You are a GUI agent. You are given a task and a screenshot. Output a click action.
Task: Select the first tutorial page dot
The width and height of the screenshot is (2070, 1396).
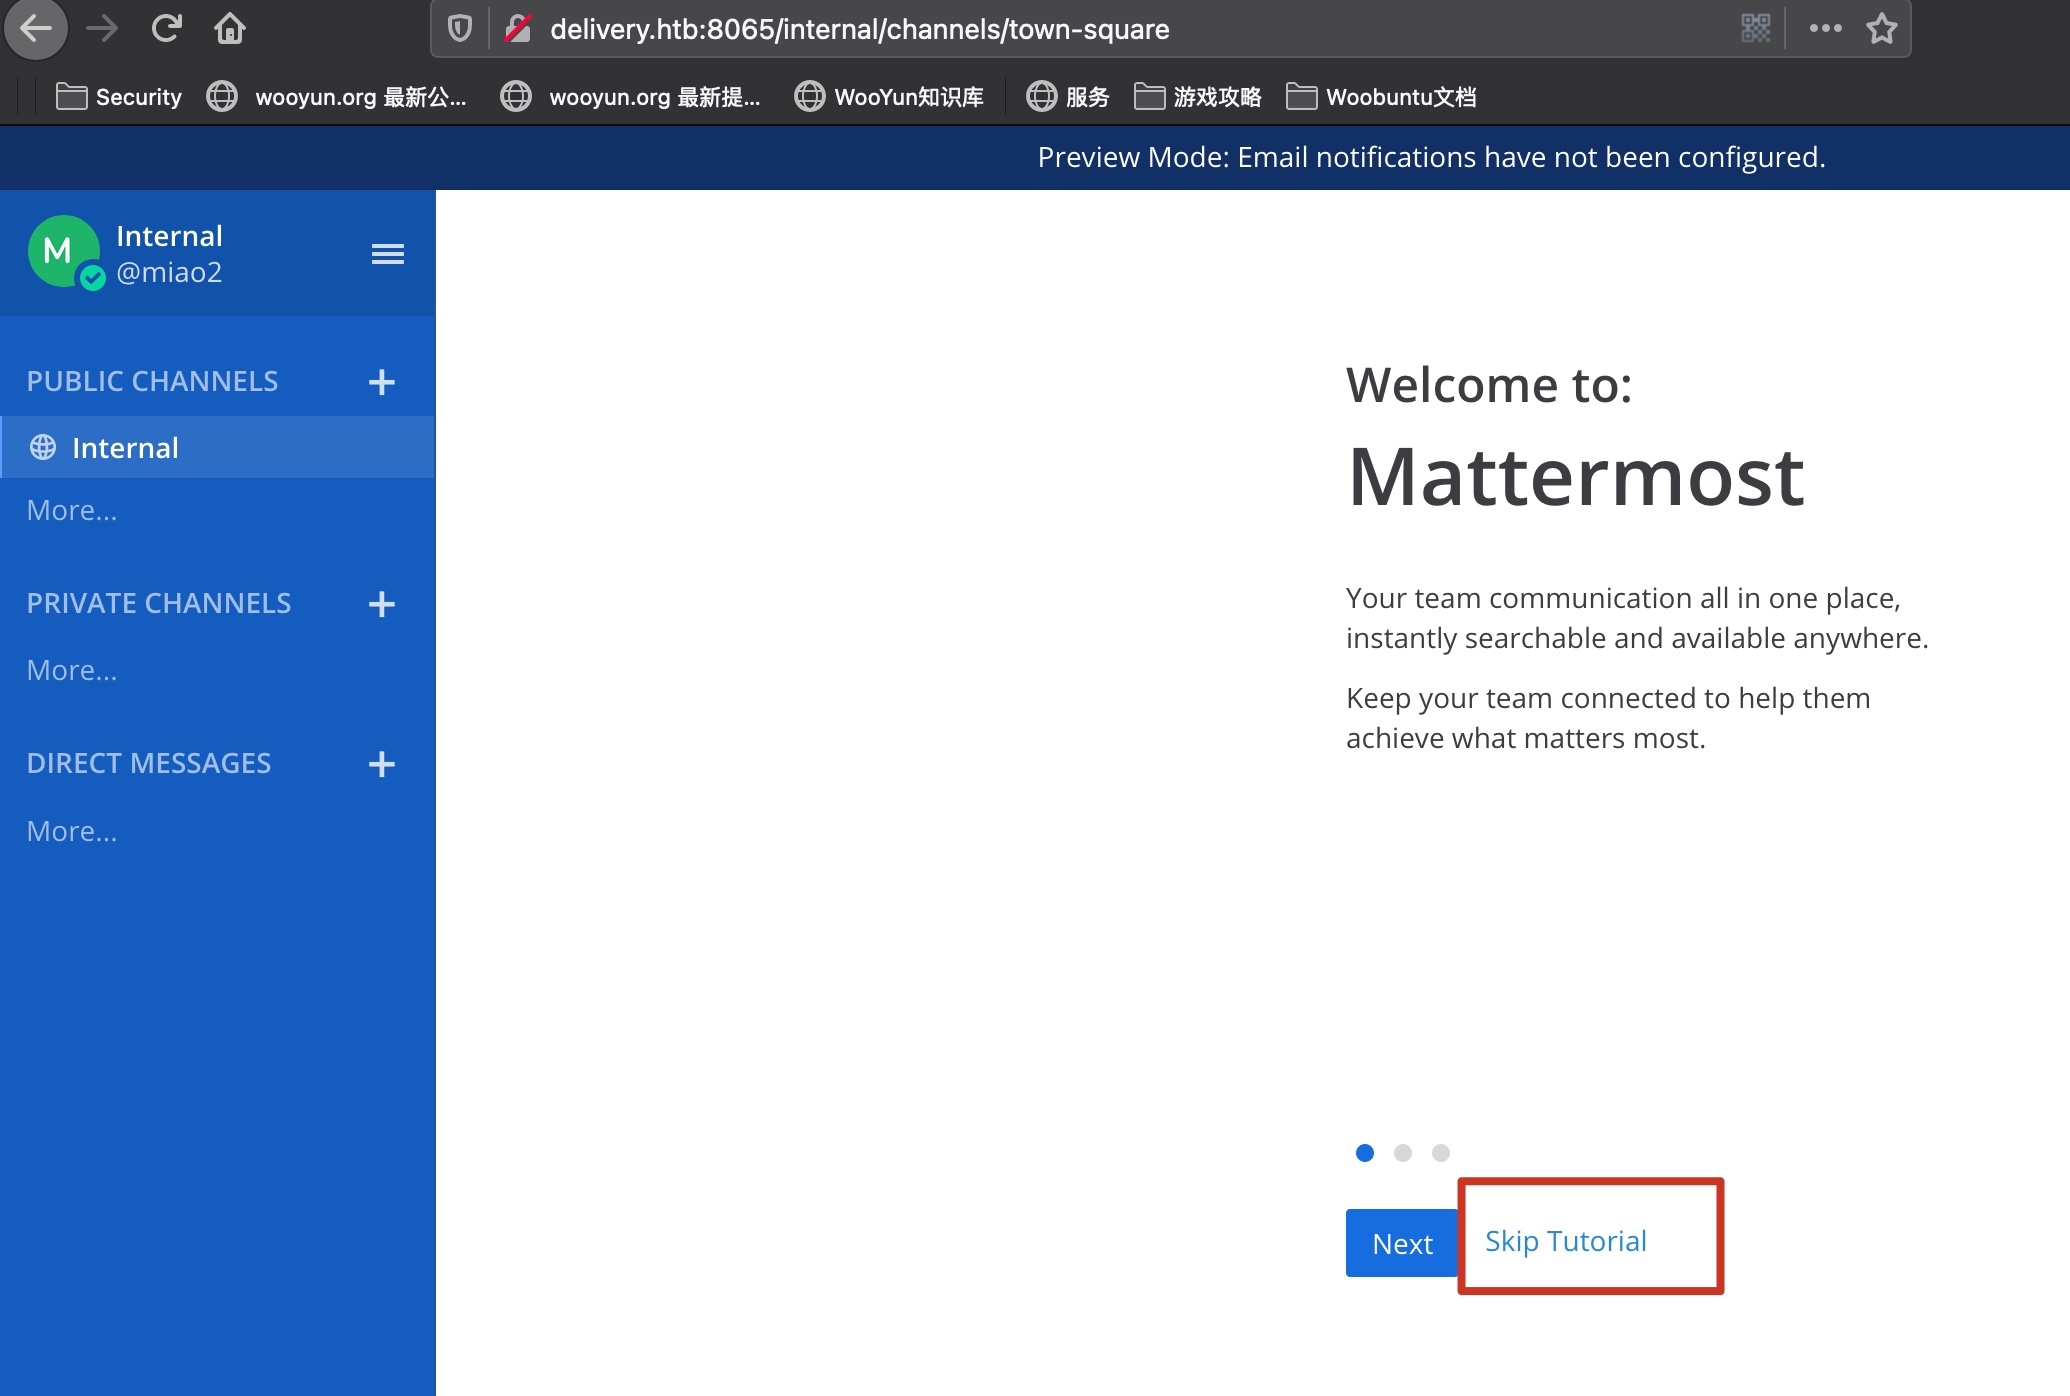pyautogui.click(x=1364, y=1153)
